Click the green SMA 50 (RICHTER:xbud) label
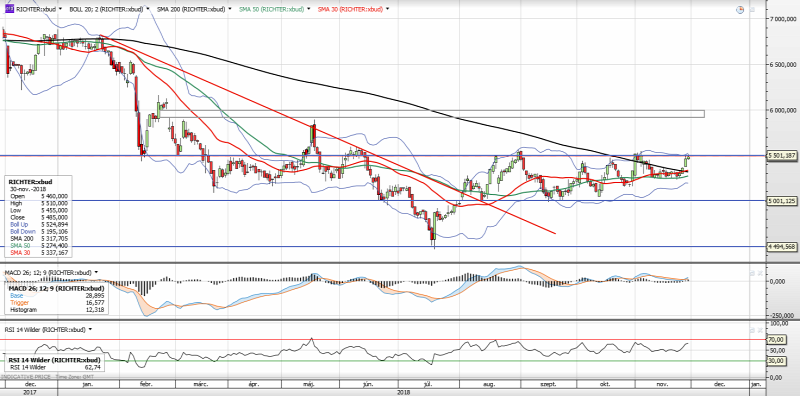This screenshot has height=396, width=800. (x=271, y=9)
